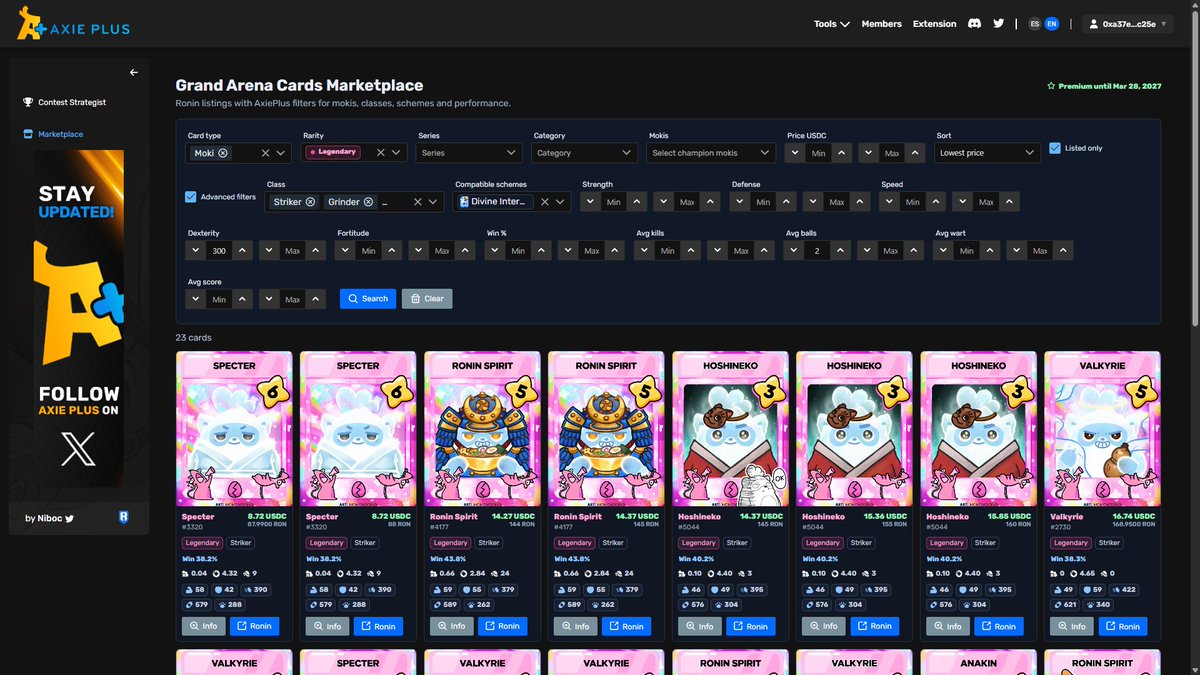Screen dimensions: 1200x675
Task: Uncheck the Listed only checkbox
Action: coord(1056,148)
